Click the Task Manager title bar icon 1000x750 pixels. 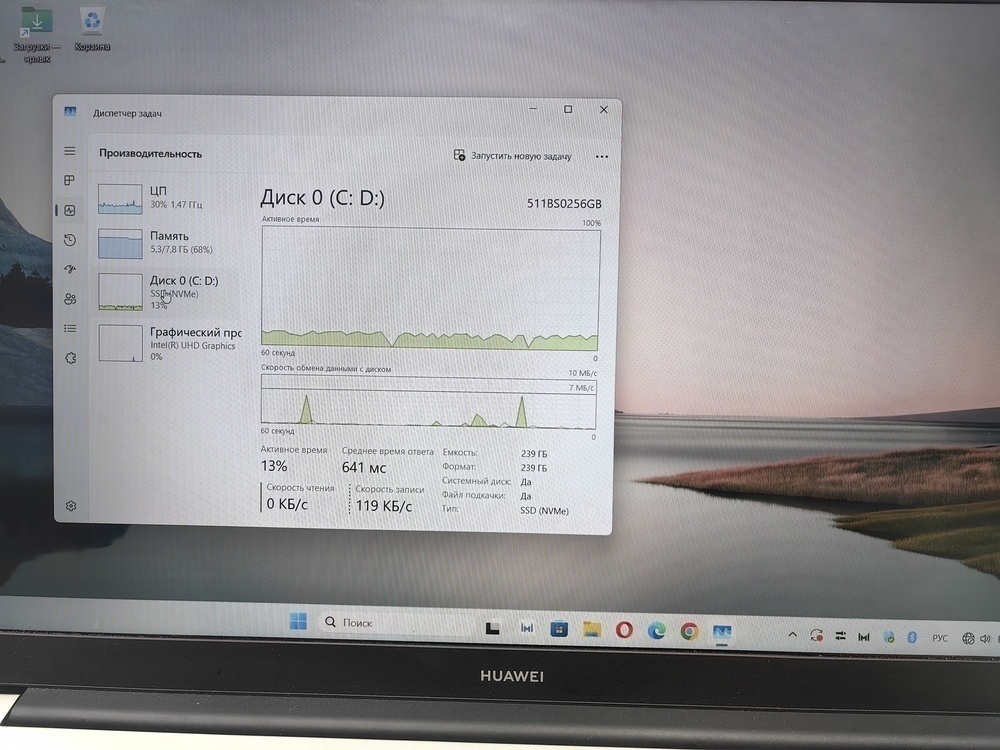[x=70, y=112]
